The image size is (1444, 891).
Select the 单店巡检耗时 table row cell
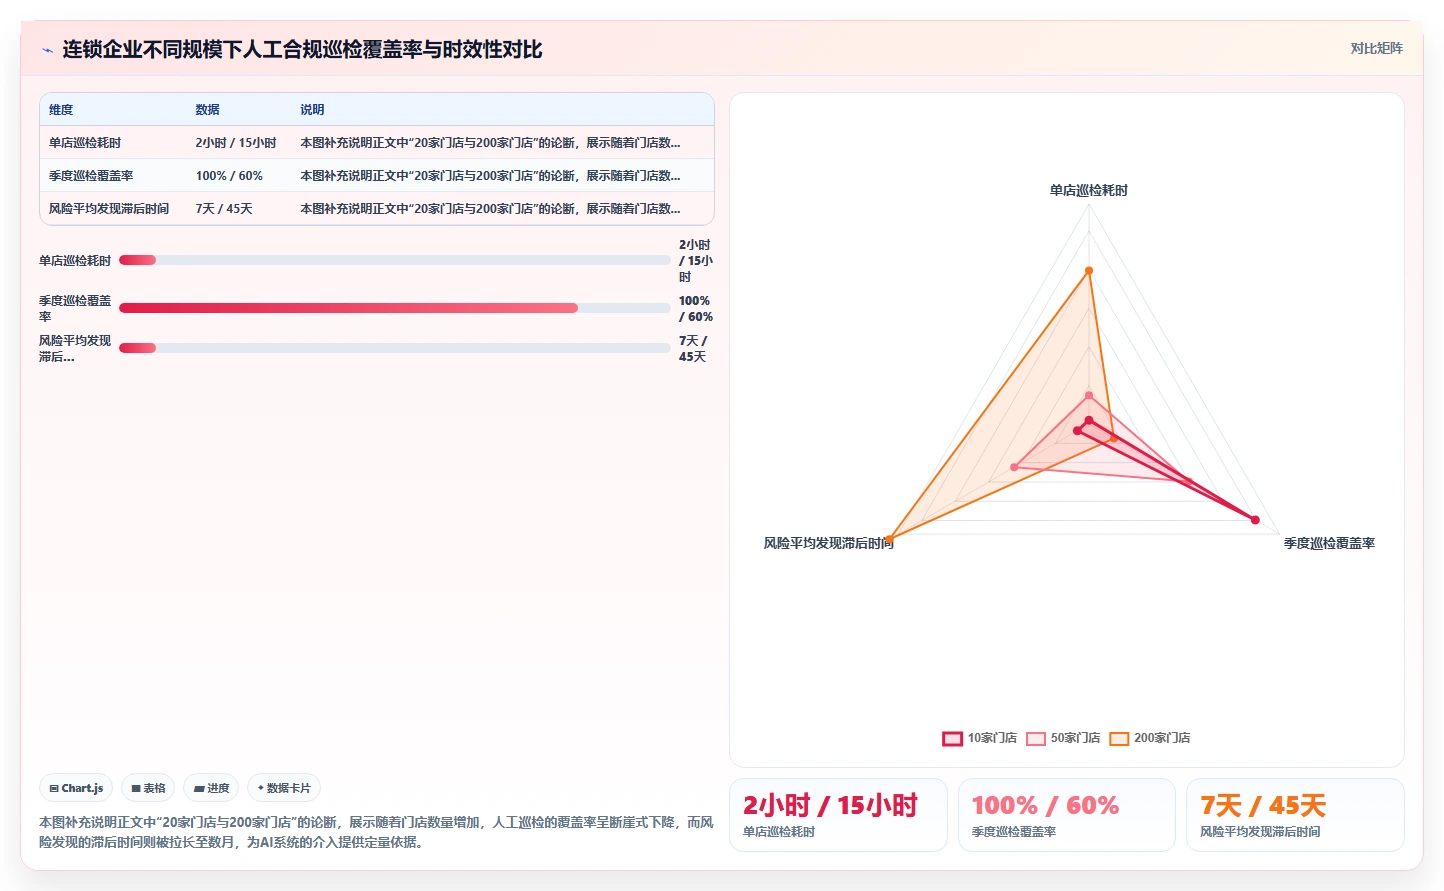pyautogui.click(x=85, y=143)
